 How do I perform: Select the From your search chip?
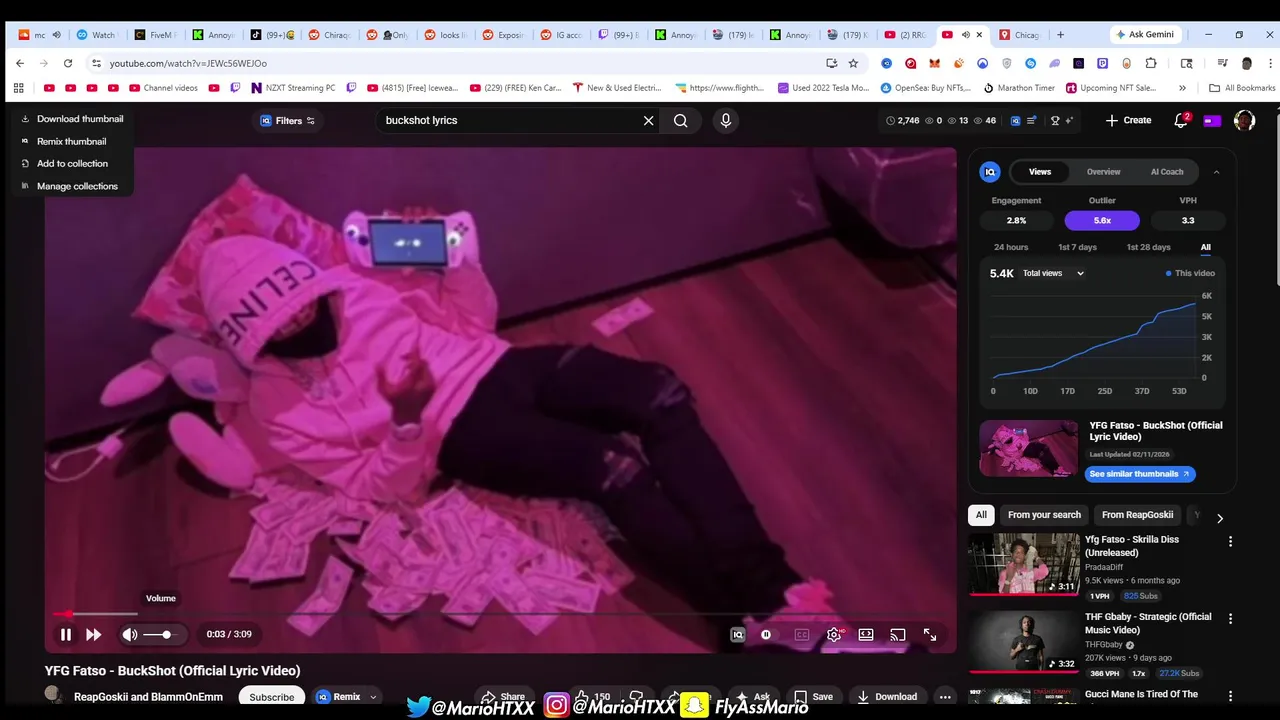point(1044,515)
